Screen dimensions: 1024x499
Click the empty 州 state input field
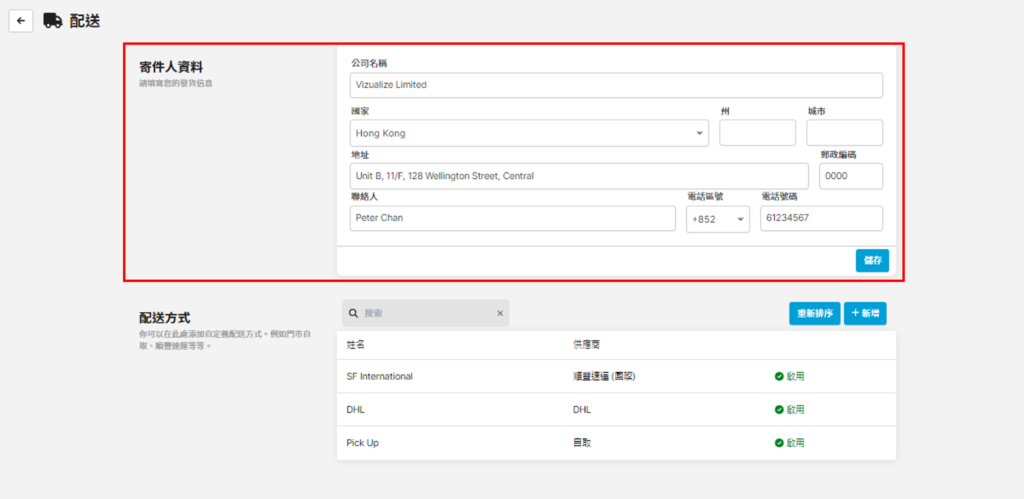point(757,133)
